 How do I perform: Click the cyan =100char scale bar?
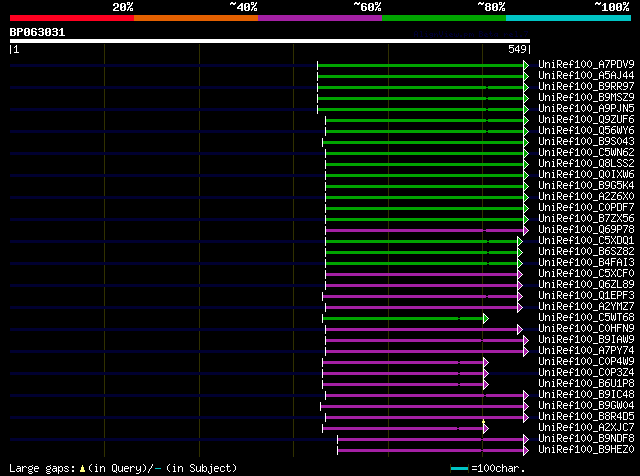[x=459, y=468]
